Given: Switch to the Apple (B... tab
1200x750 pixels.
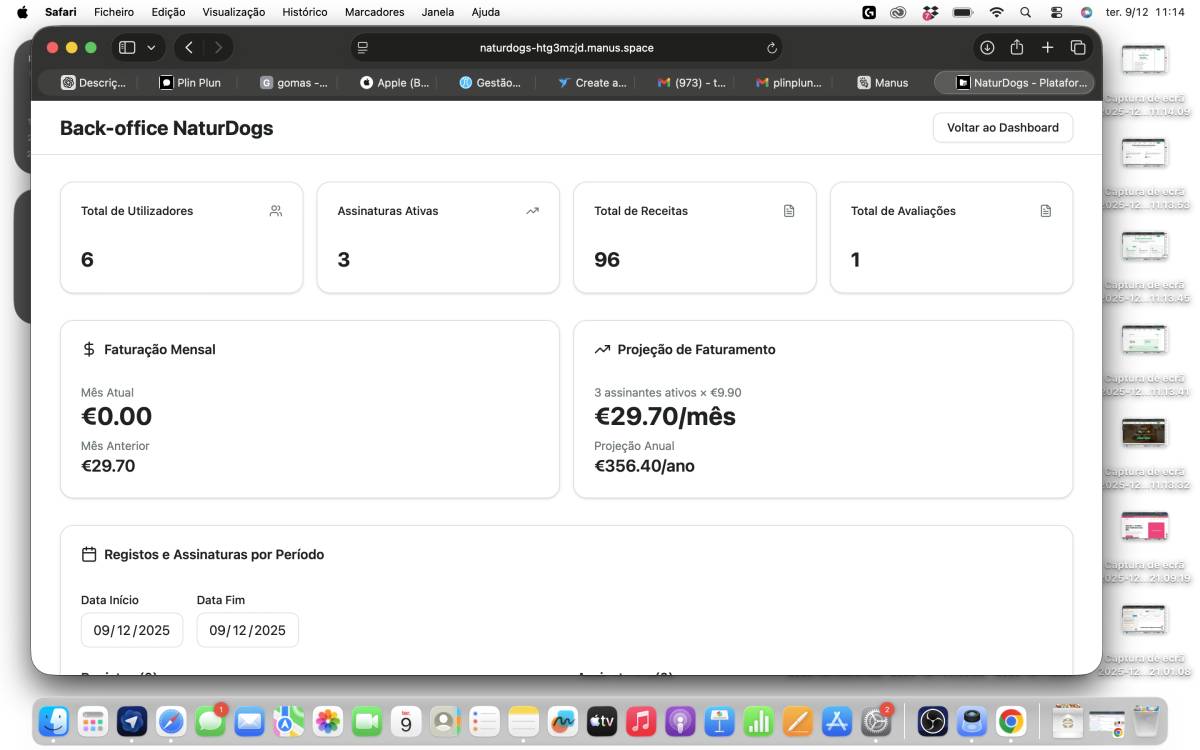Looking at the screenshot, I should click(x=394, y=83).
